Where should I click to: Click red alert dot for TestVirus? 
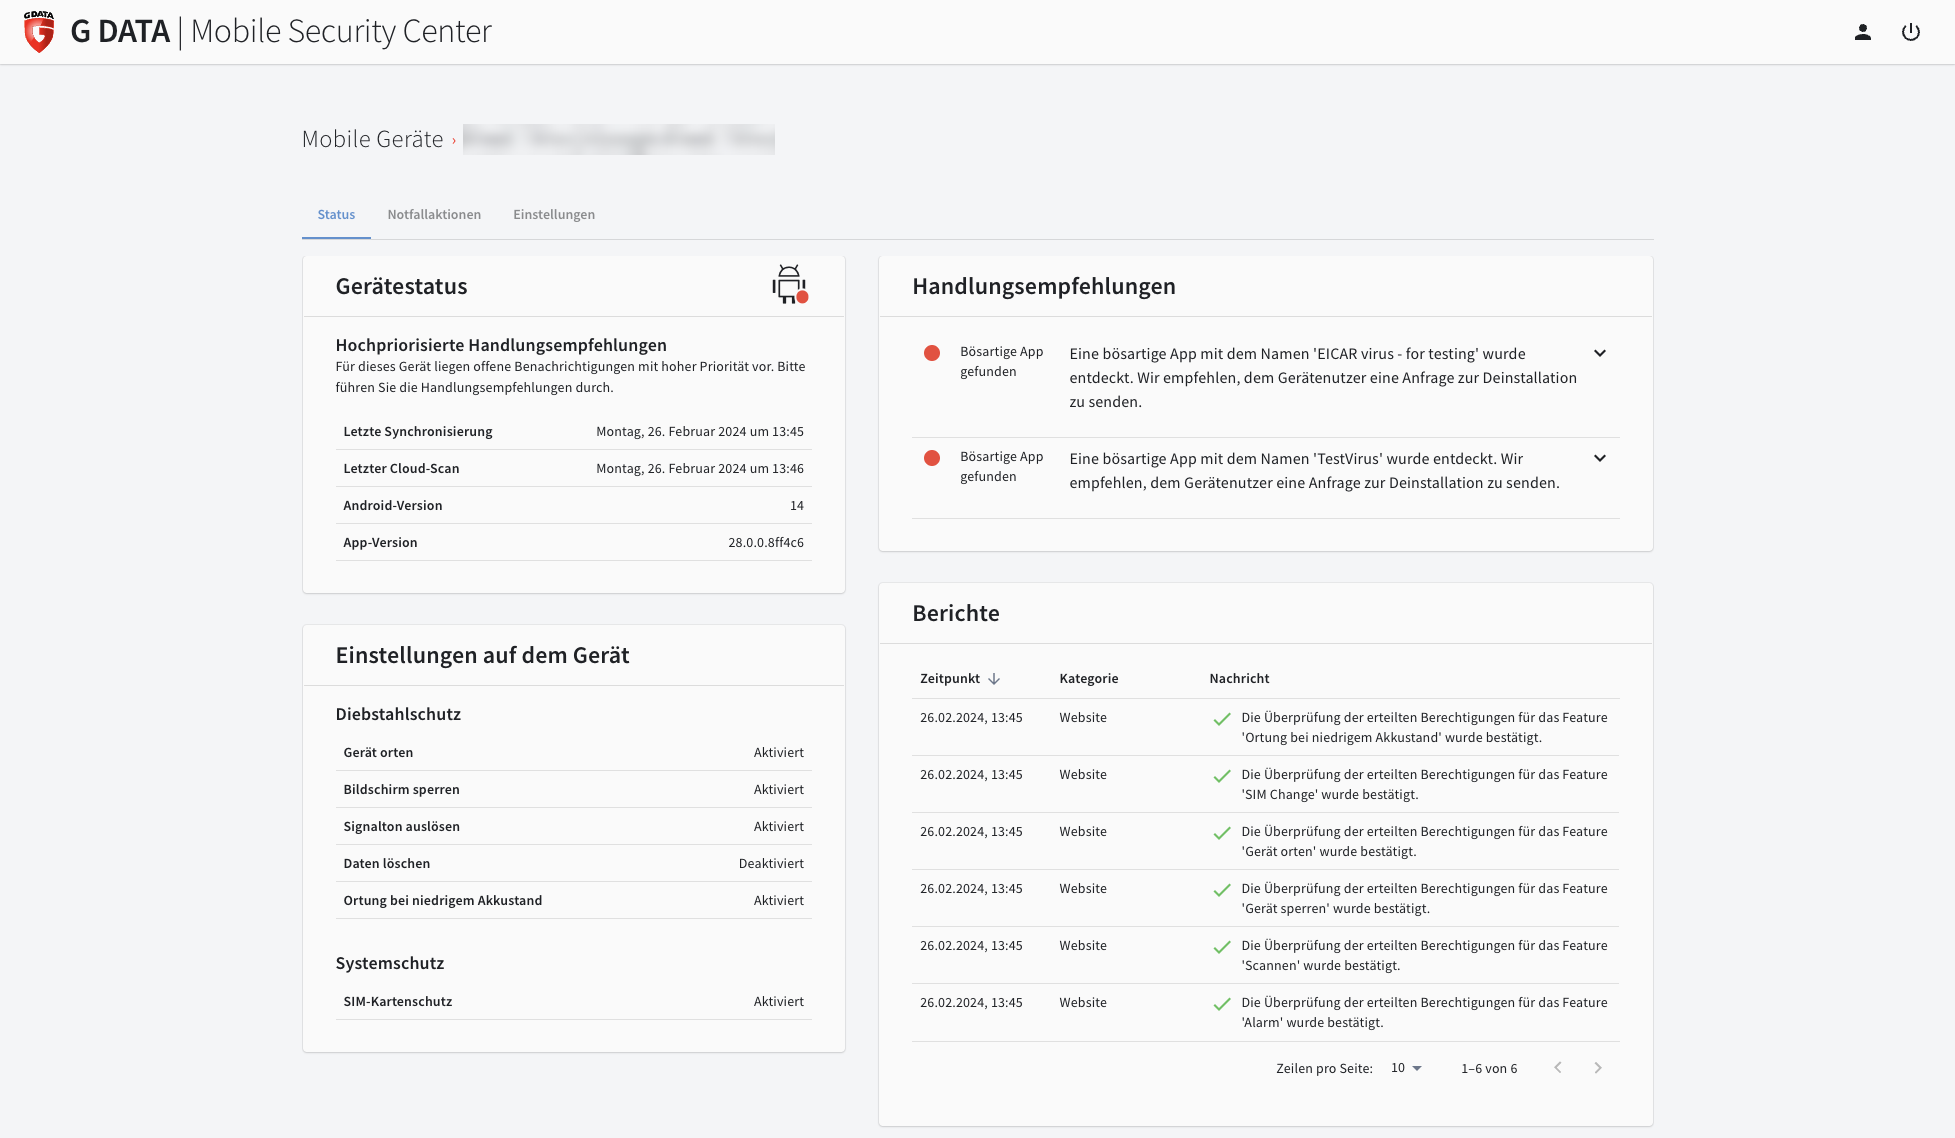(x=932, y=458)
